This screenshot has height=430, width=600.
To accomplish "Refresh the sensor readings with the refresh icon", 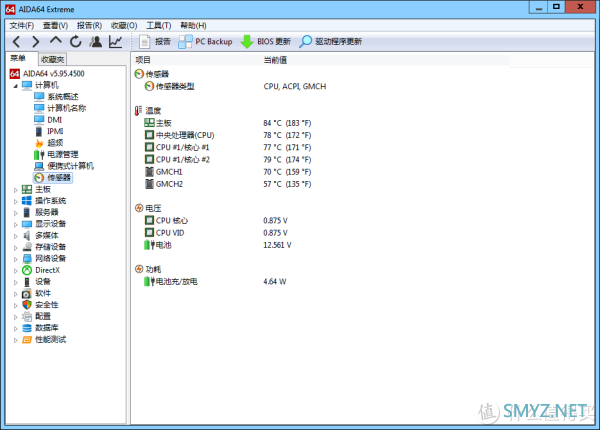I will coord(76,41).
